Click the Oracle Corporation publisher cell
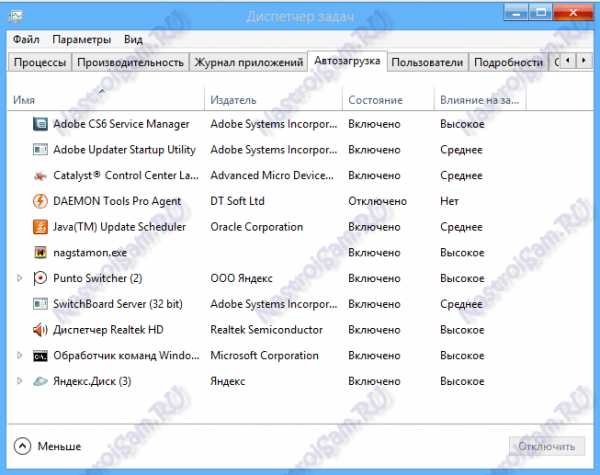The width and height of the screenshot is (600, 475). tap(256, 227)
